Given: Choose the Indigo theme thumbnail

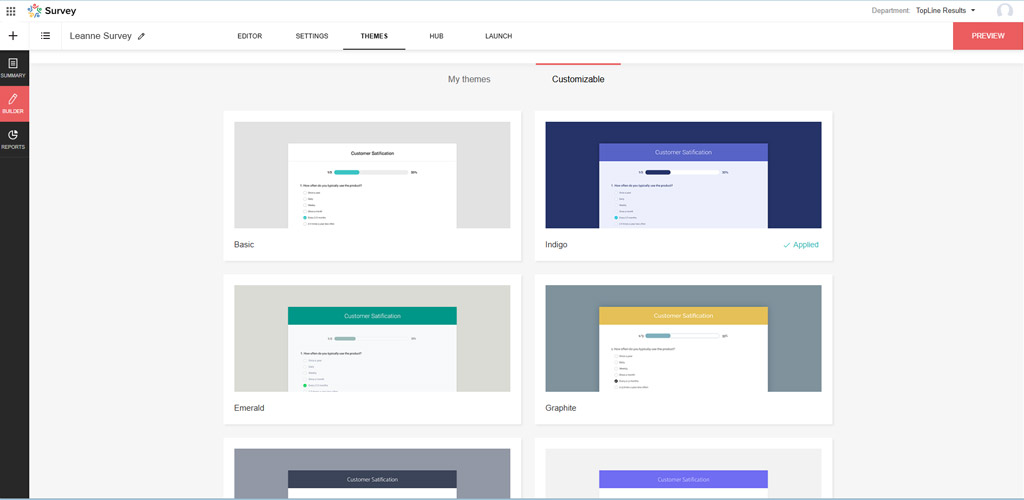Looking at the screenshot, I should 683,175.
